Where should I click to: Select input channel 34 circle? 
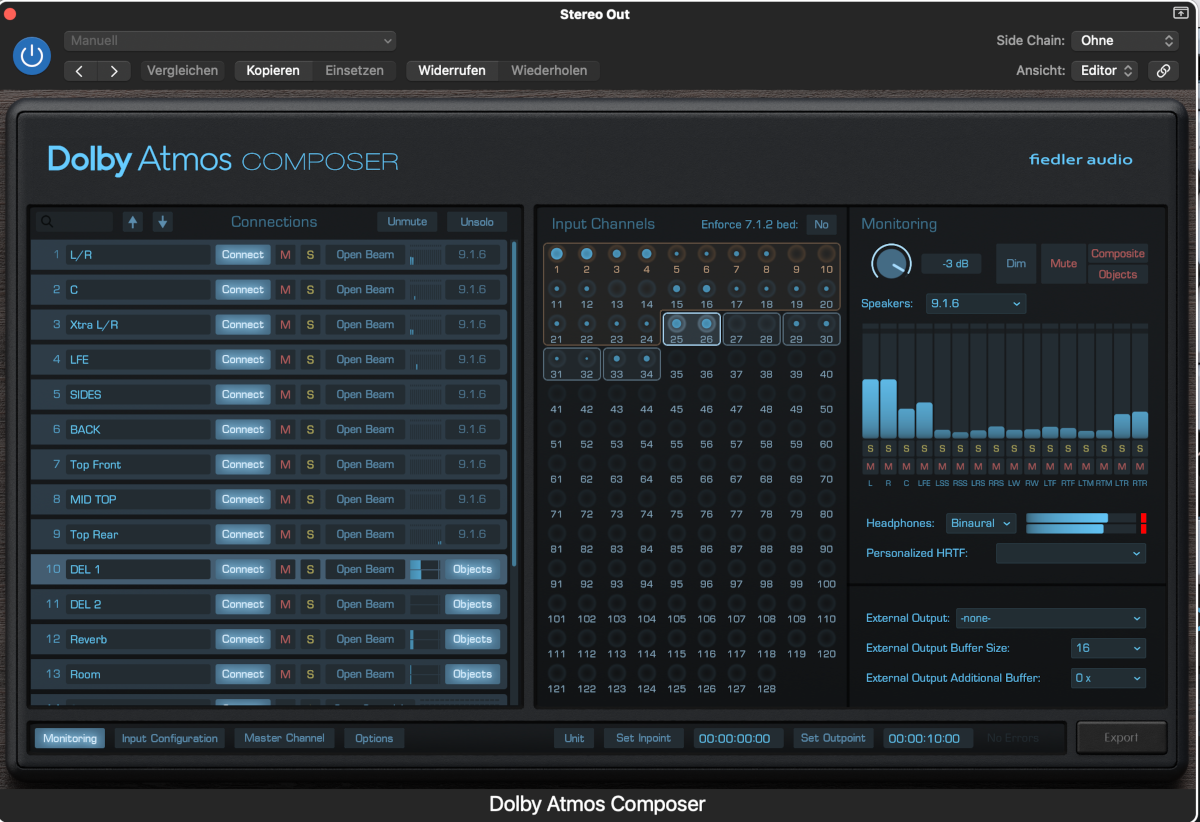(647, 358)
